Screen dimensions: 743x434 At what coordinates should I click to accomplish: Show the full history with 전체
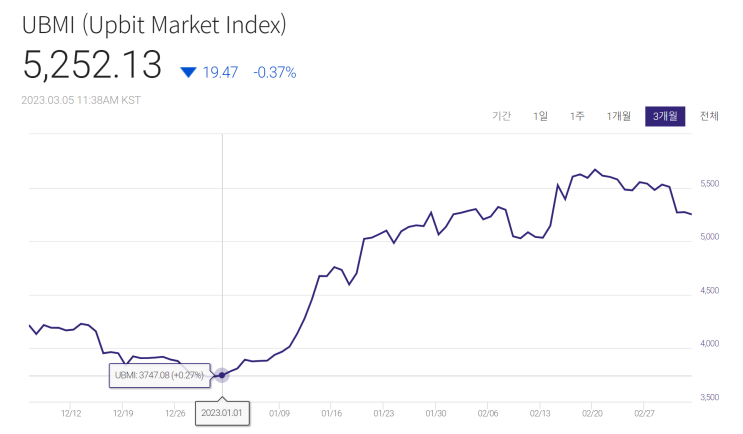tap(709, 116)
